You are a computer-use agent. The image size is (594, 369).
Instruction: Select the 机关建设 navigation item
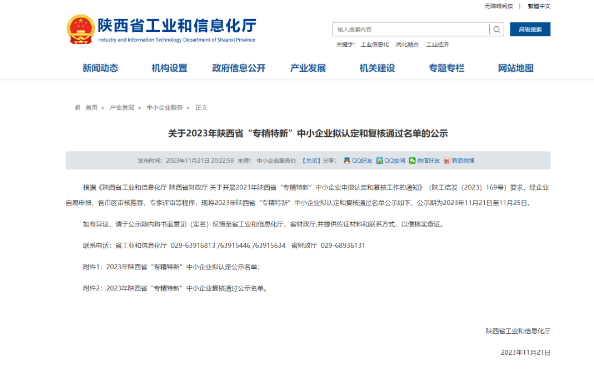pos(377,68)
